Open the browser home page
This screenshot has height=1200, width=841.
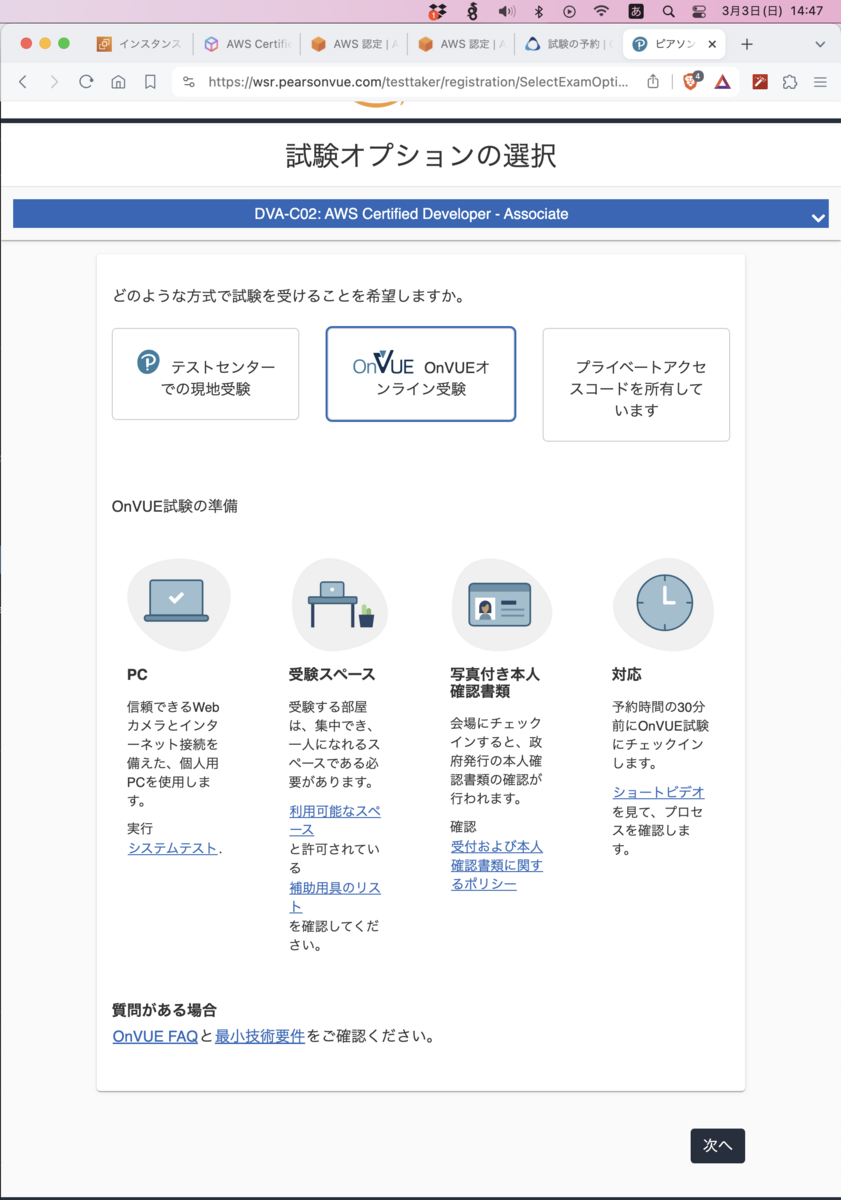tap(118, 82)
